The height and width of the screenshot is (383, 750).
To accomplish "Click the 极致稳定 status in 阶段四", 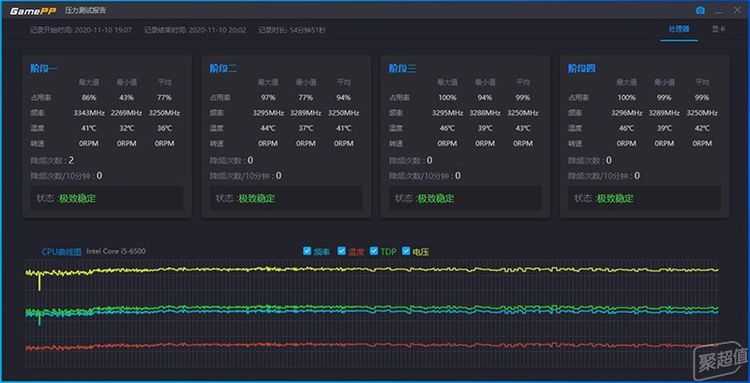I will pos(615,198).
